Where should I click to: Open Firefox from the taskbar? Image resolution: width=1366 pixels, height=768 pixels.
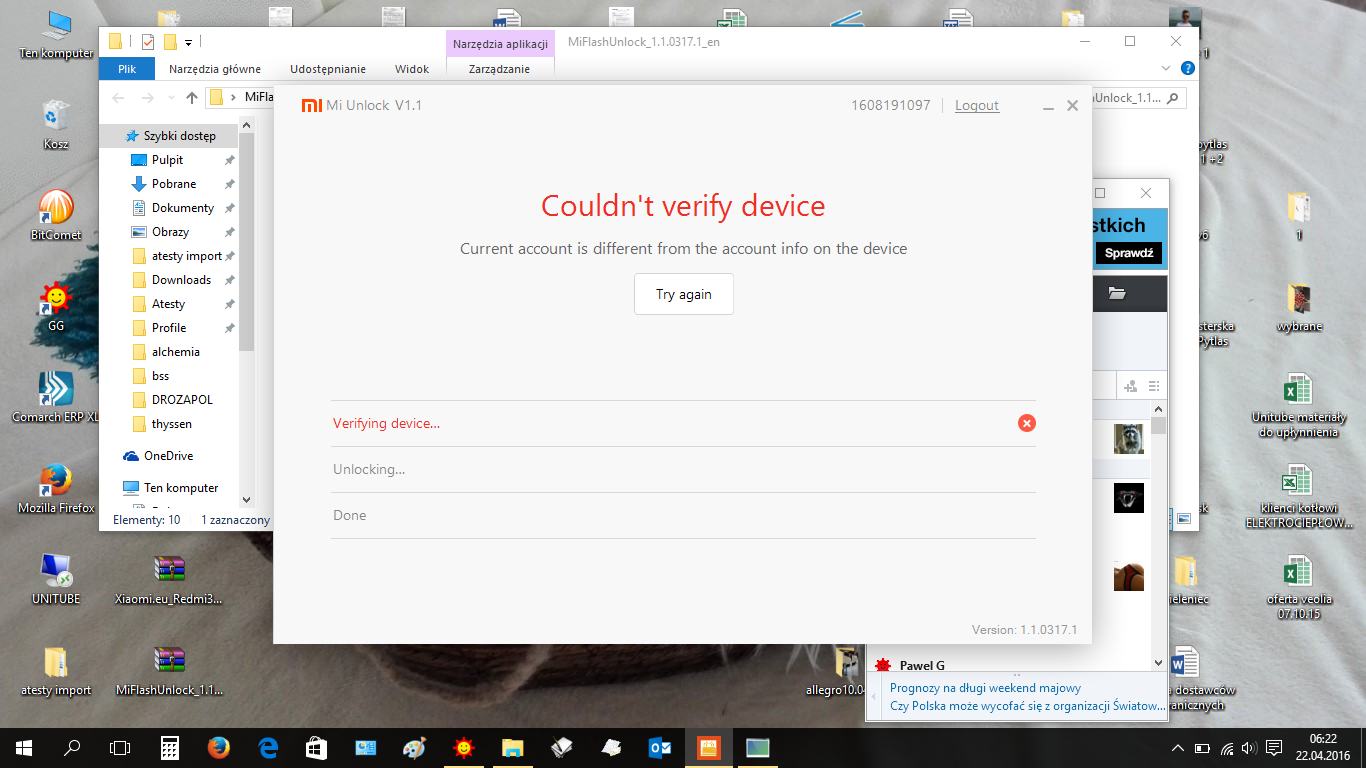point(218,747)
